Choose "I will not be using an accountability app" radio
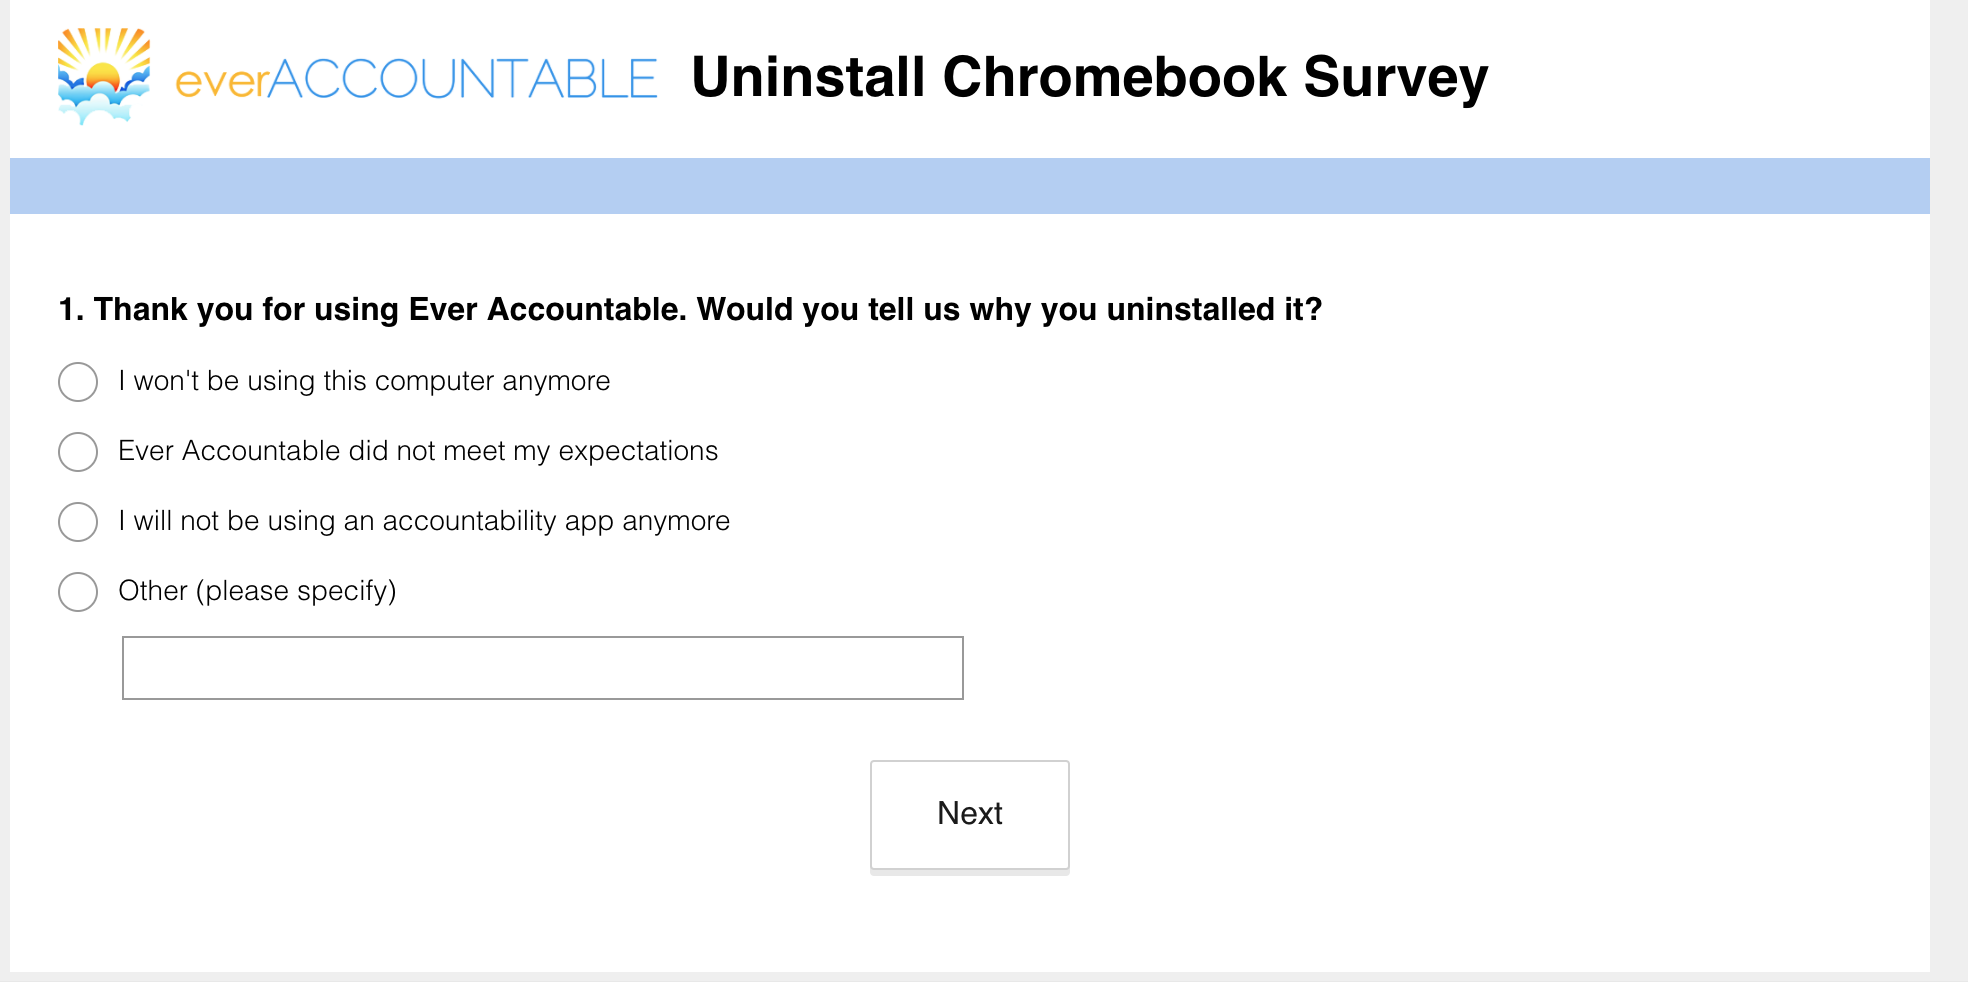The height and width of the screenshot is (982, 1968). pos(78,522)
